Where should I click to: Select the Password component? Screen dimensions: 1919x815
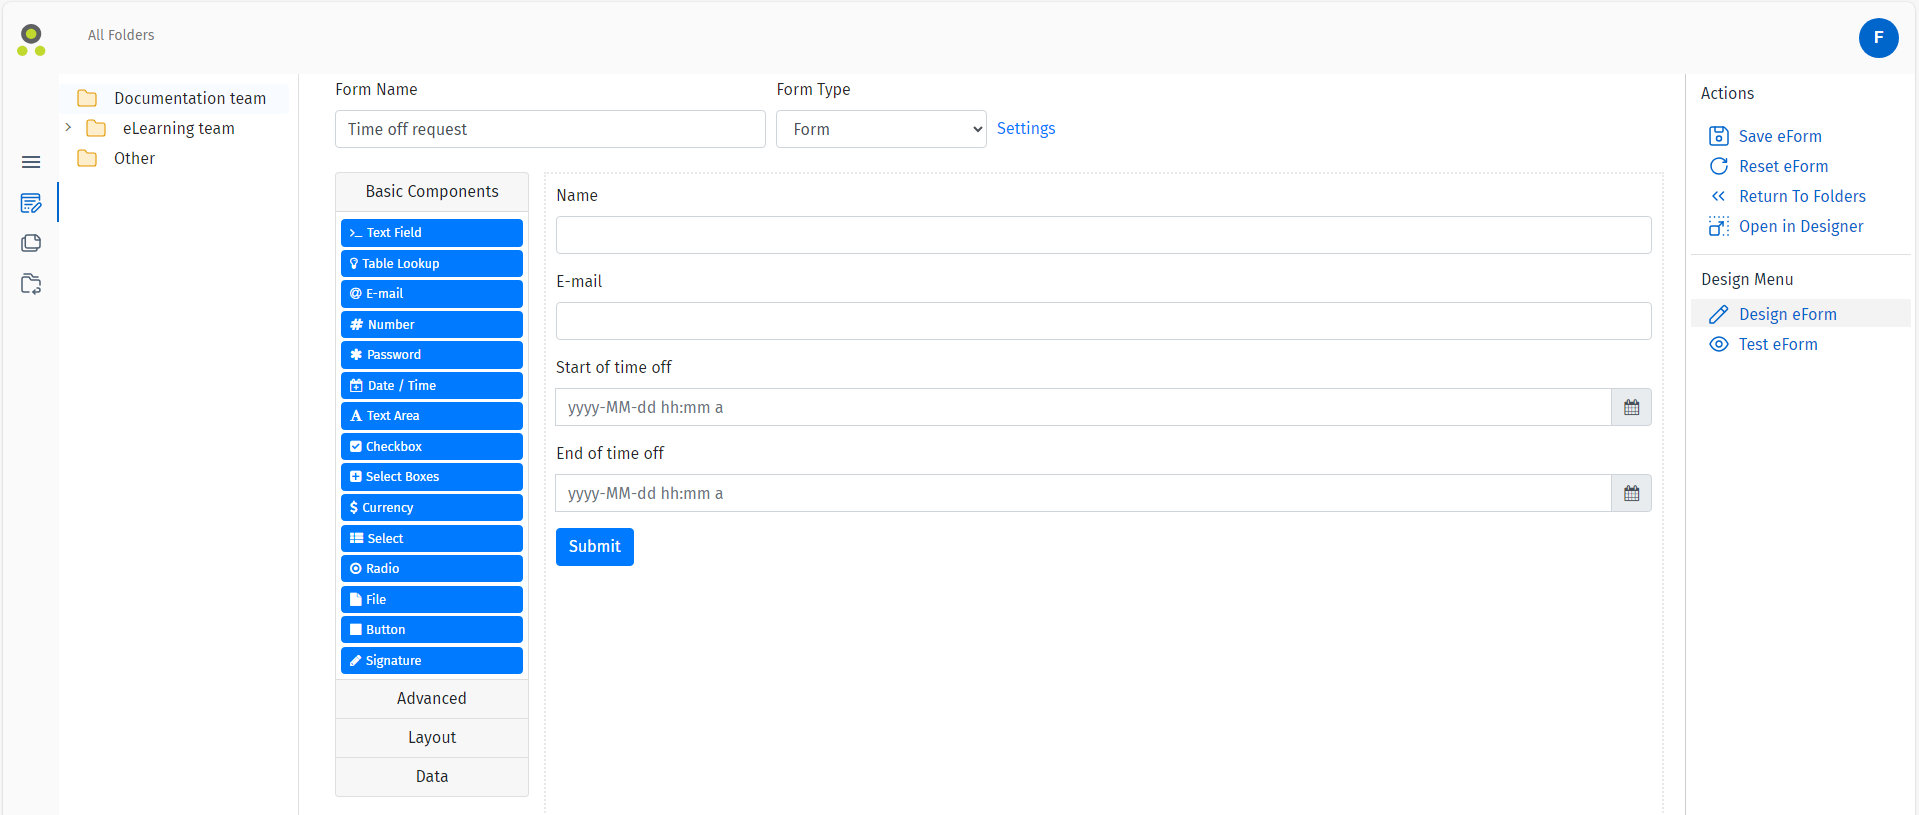point(432,355)
